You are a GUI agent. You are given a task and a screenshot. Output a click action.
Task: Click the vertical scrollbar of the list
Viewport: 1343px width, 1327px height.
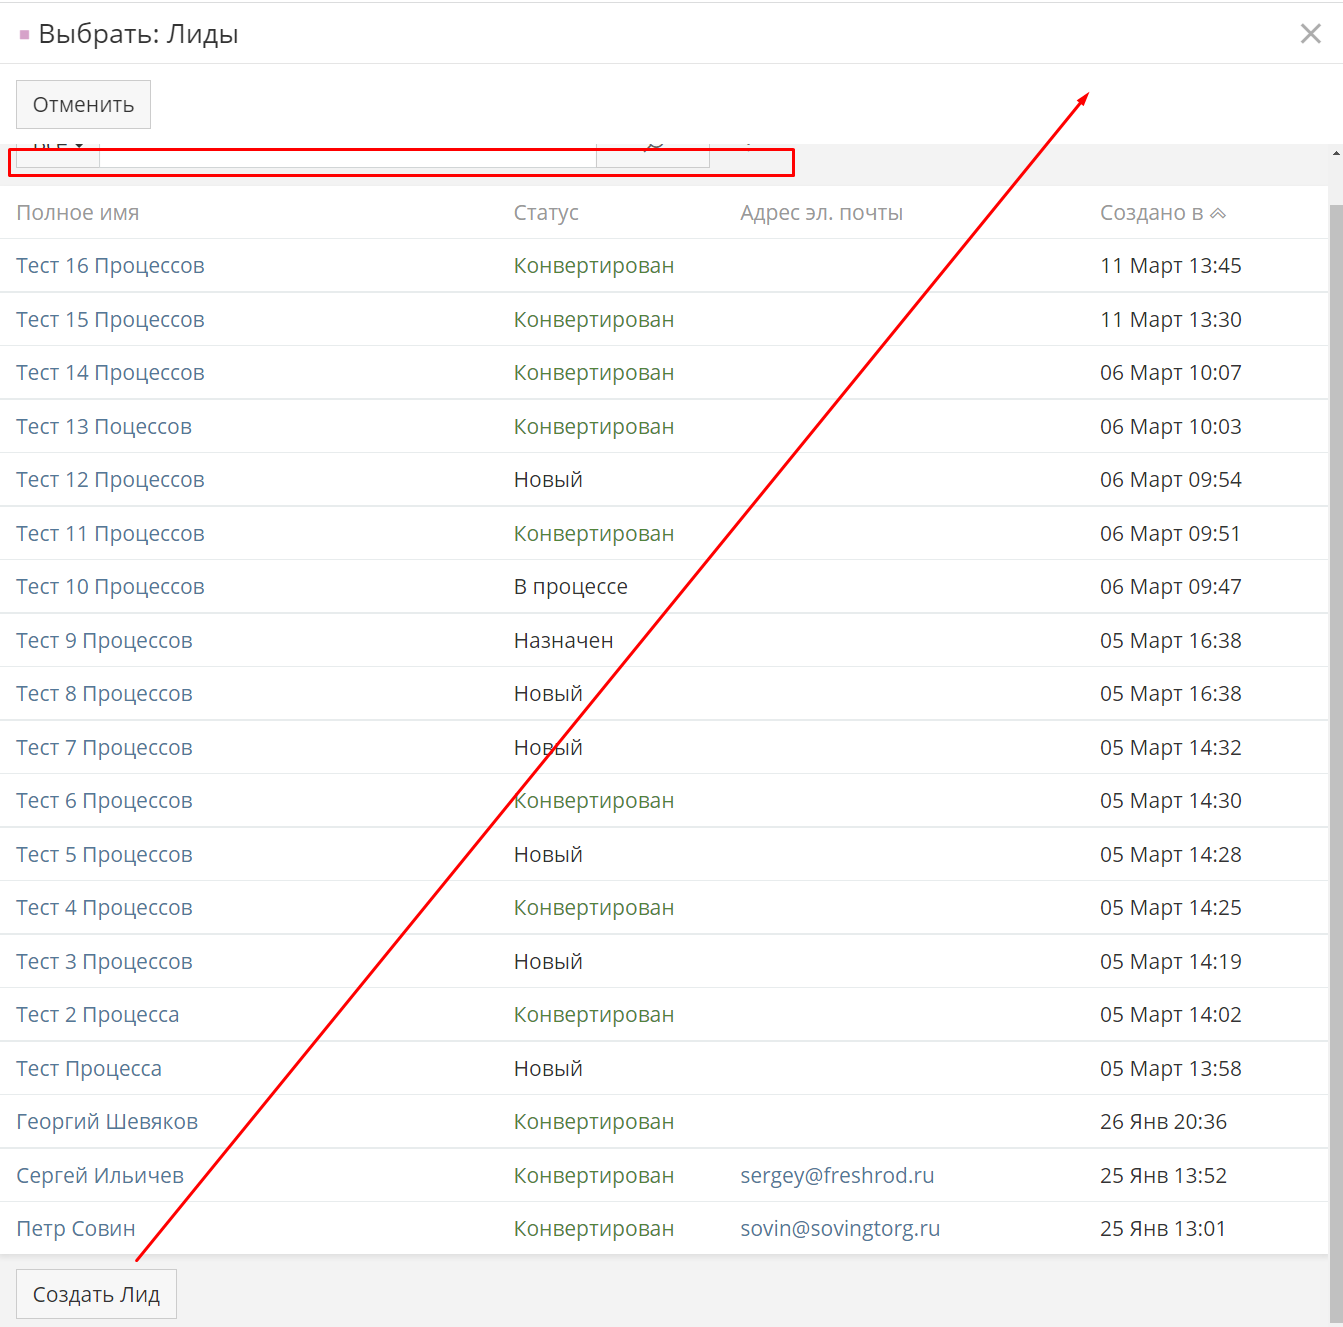tap(1335, 700)
